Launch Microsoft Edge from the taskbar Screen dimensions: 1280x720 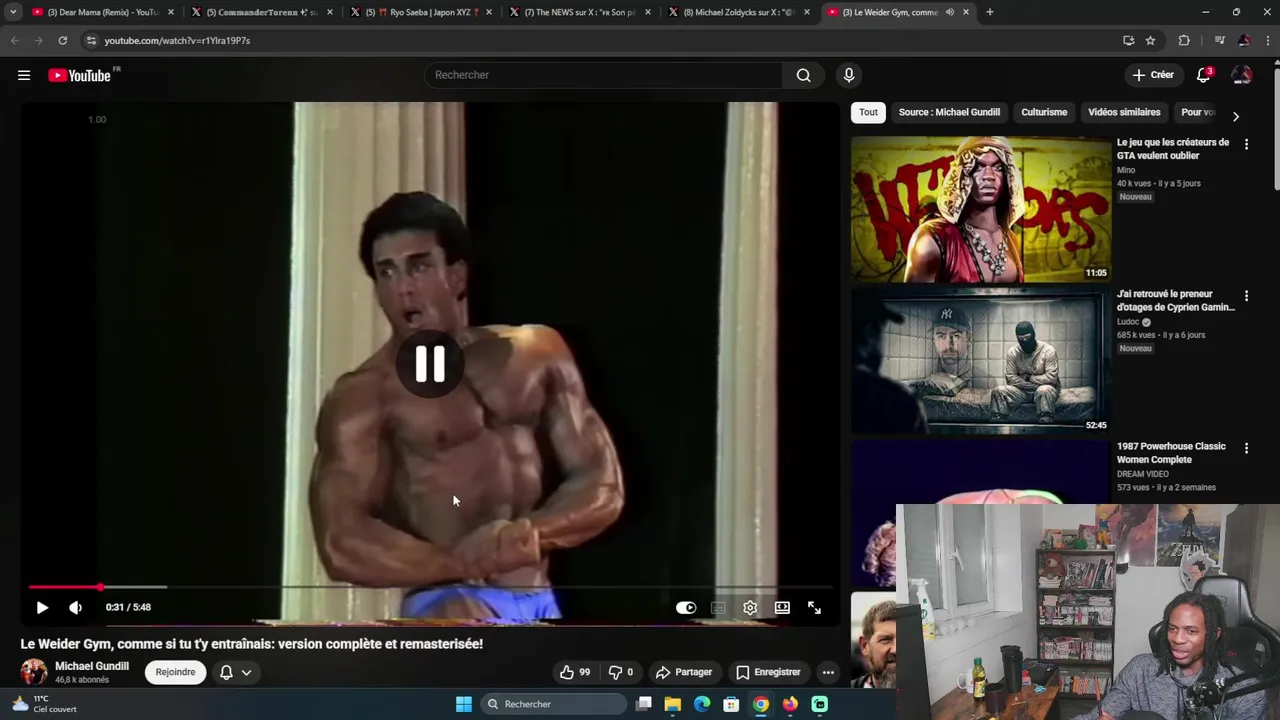click(x=702, y=704)
